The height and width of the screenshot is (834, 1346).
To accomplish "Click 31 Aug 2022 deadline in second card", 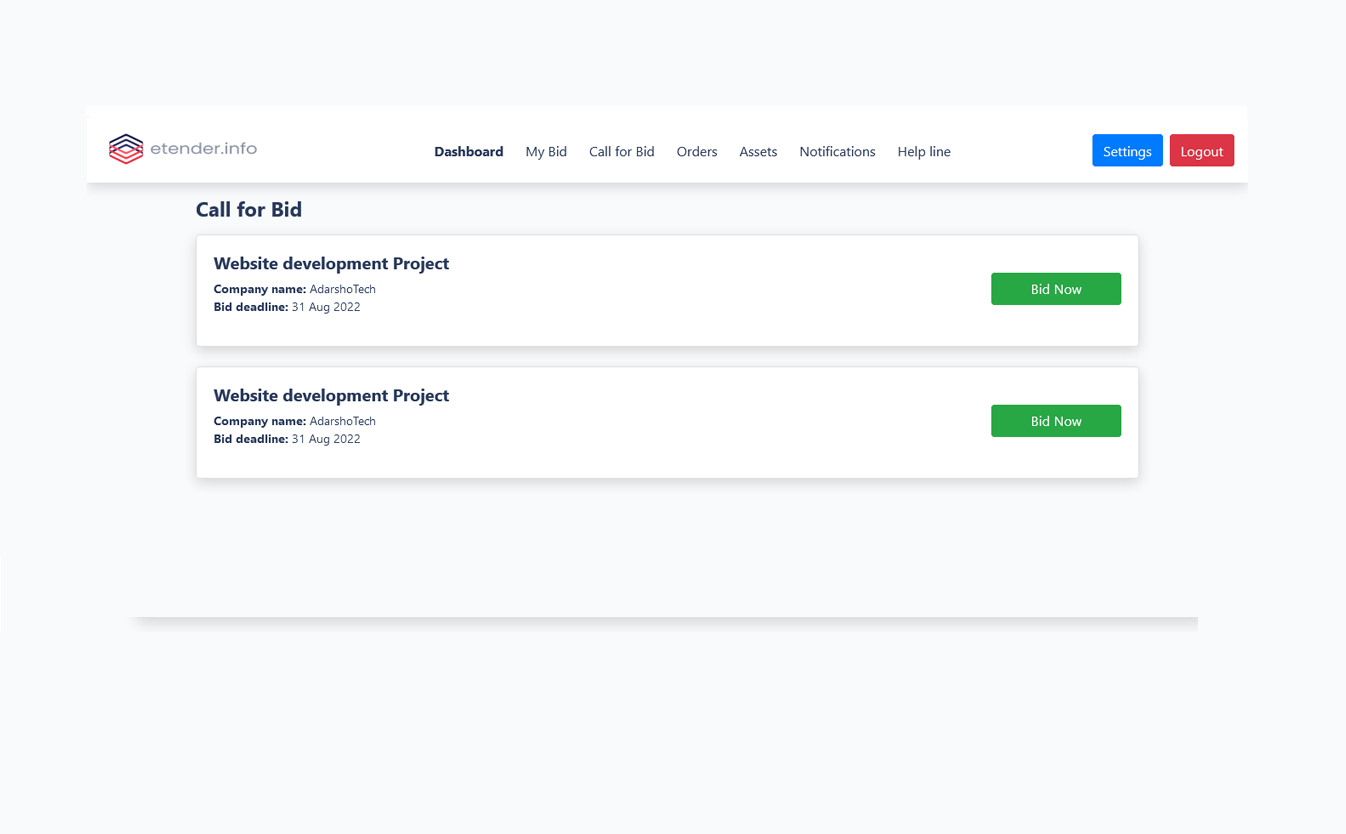I will (x=326, y=439).
